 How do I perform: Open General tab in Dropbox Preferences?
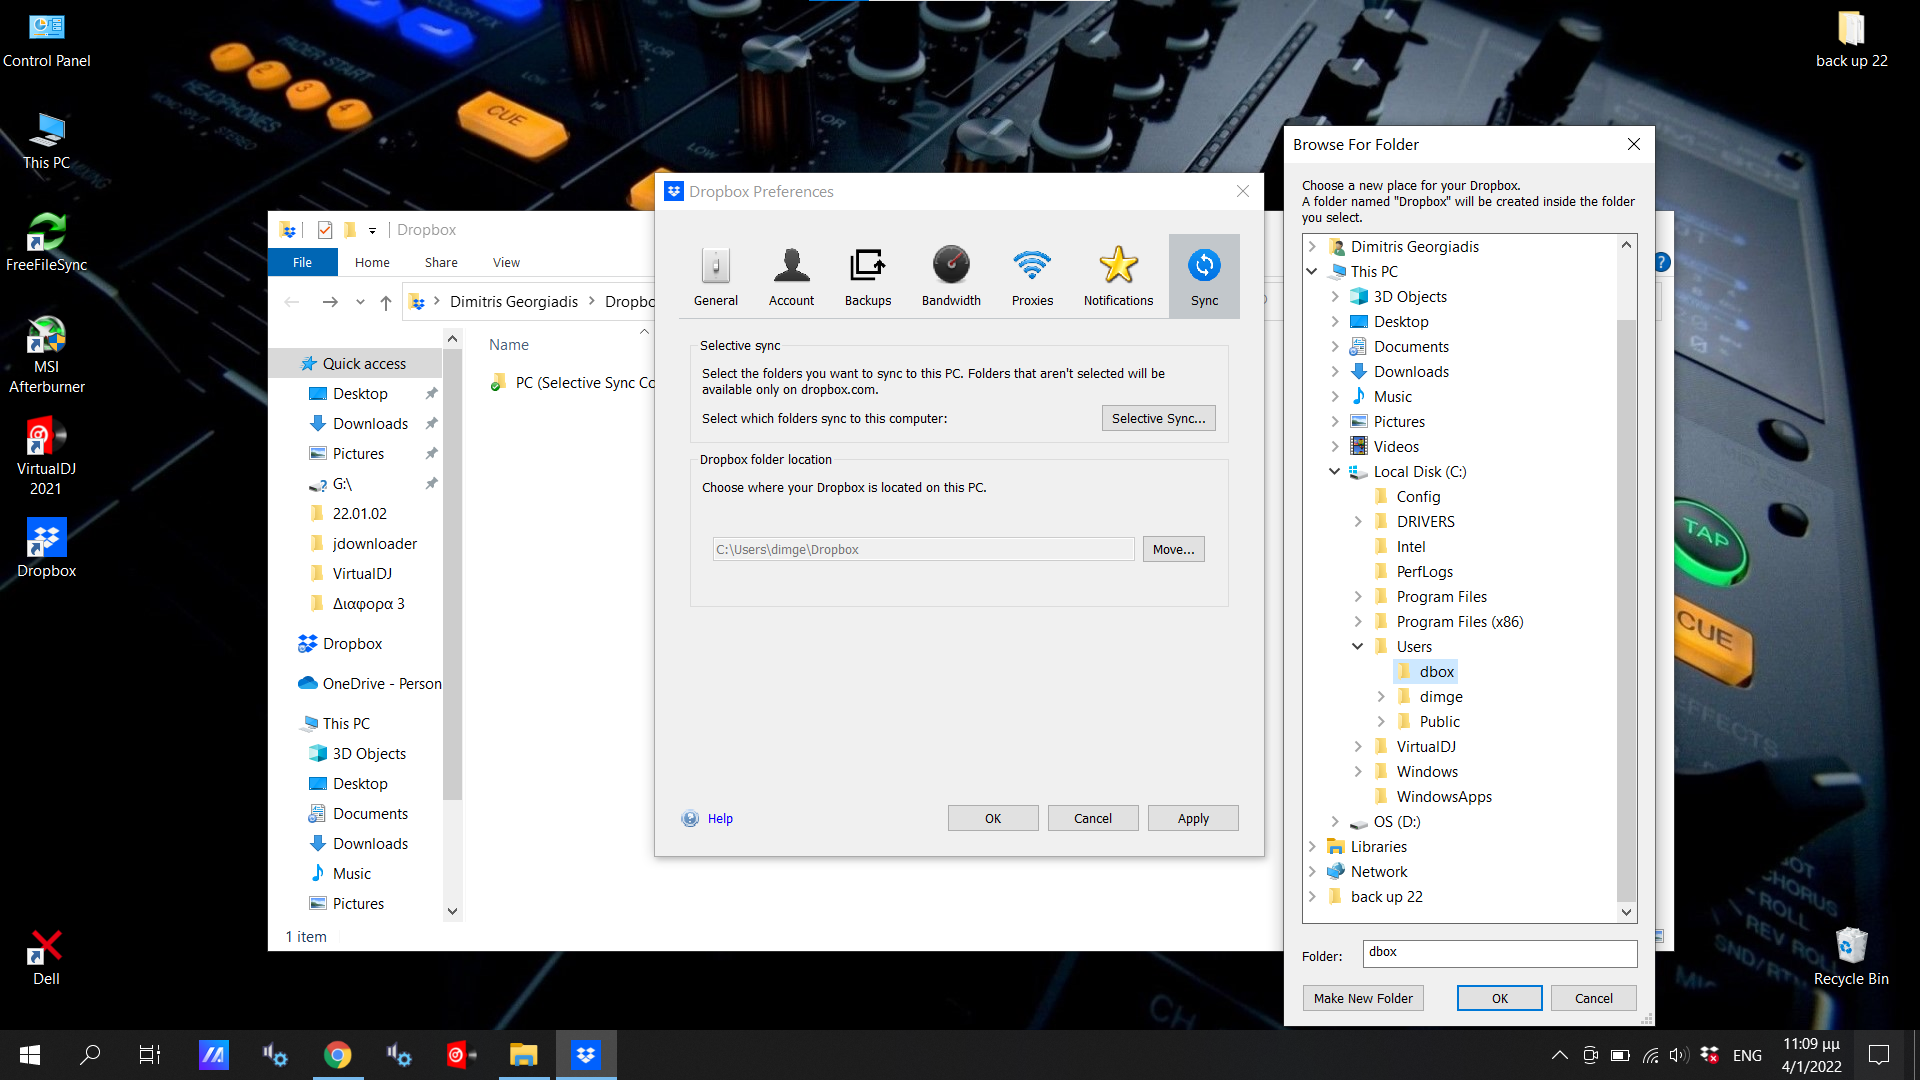tap(716, 276)
